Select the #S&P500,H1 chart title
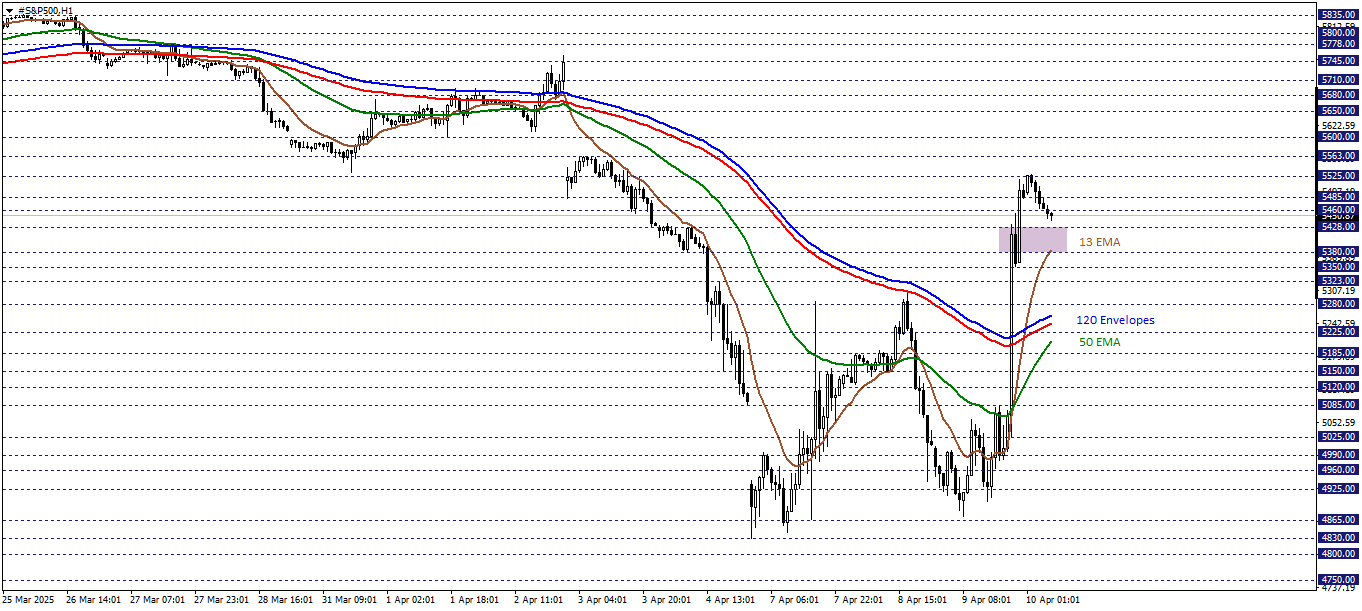The width and height of the screenshot is (1362, 611). pyautogui.click(x=46, y=10)
